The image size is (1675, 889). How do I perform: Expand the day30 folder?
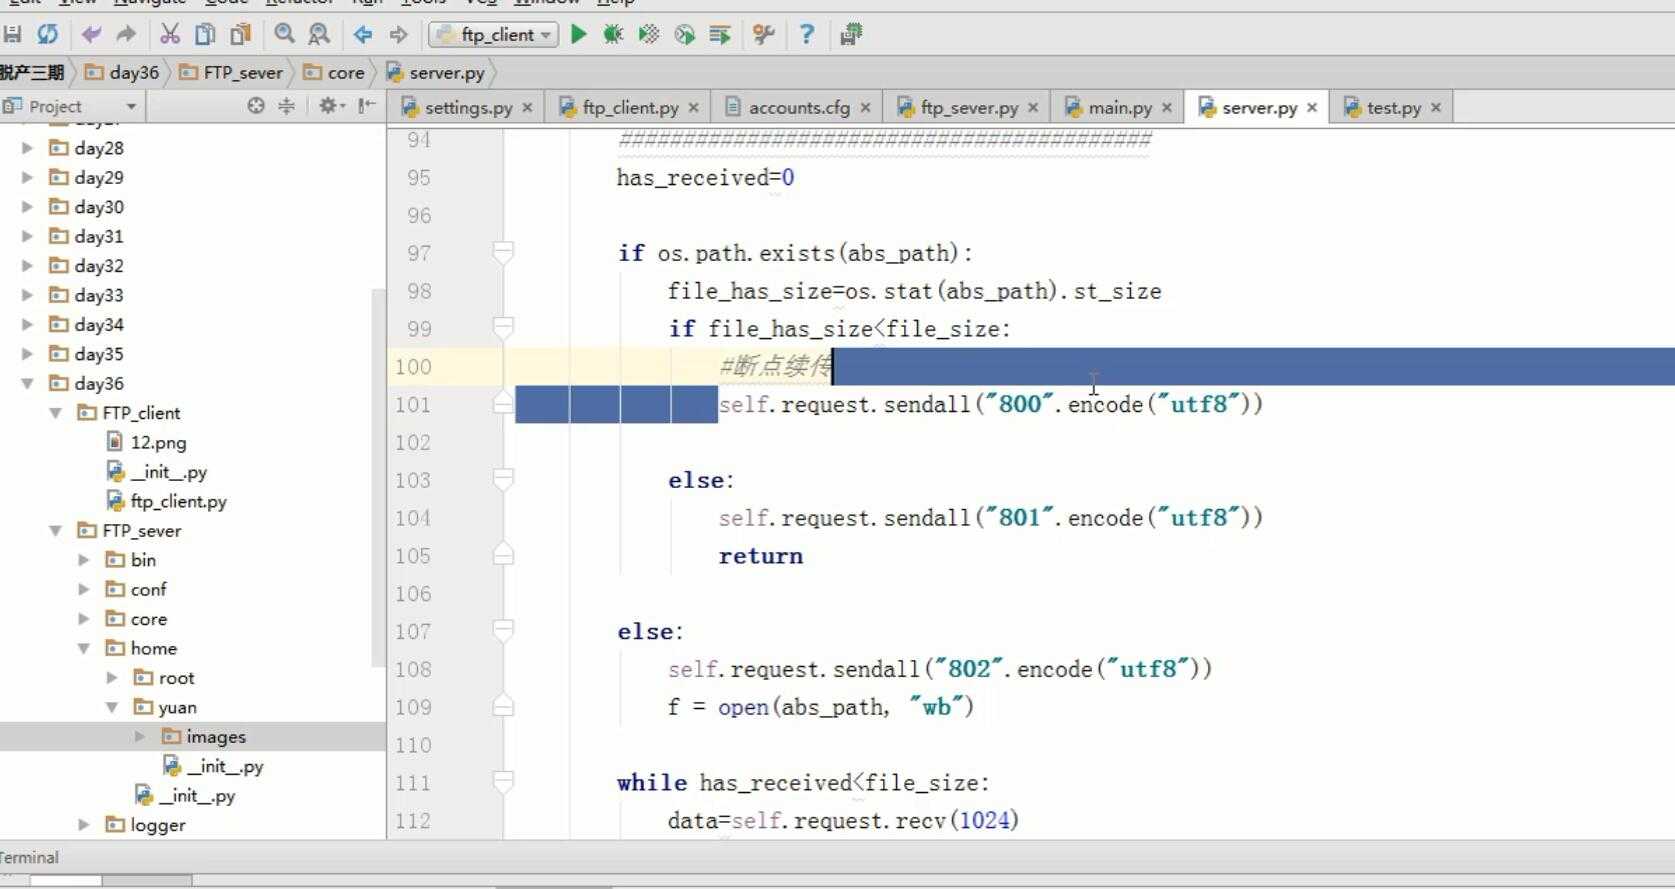[27, 207]
